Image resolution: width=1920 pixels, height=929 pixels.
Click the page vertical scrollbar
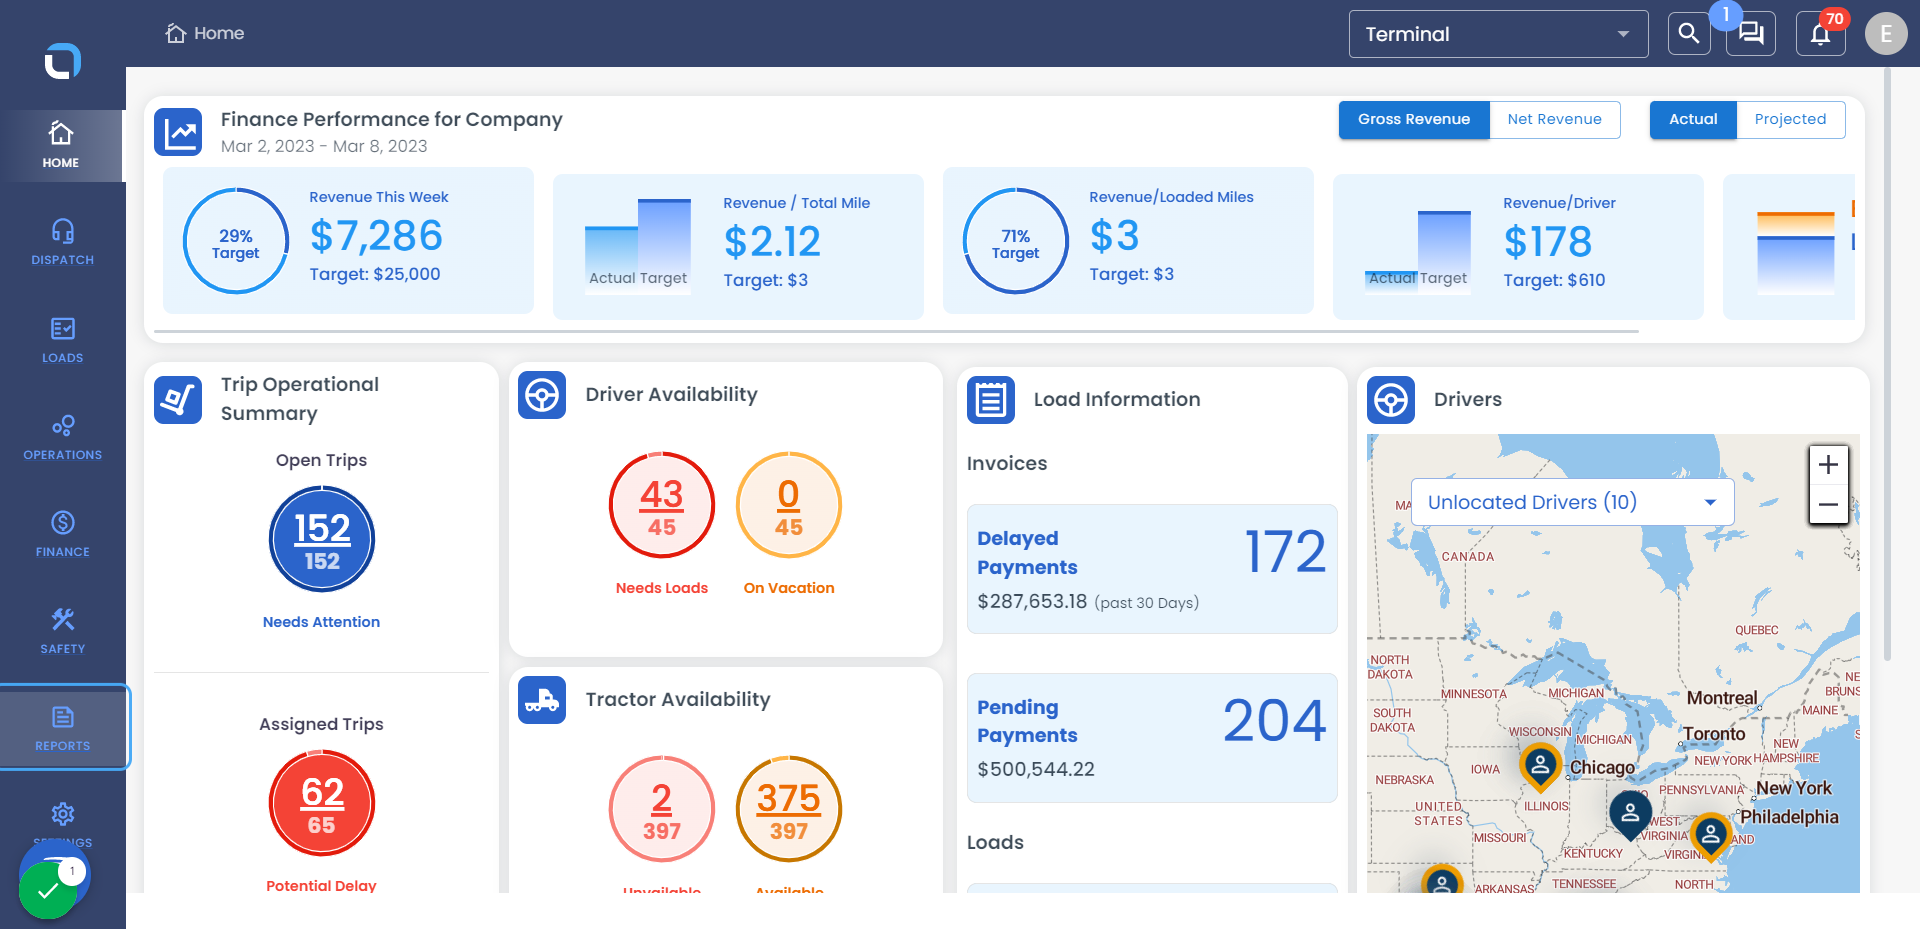(x=1887, y=365)
